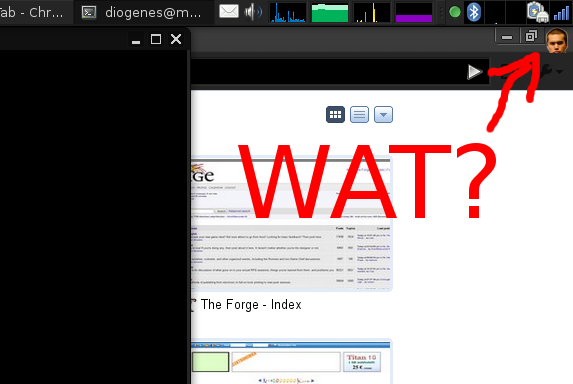Open the mail envelope panel icon
573x384 pixels.
pos(229,12)
